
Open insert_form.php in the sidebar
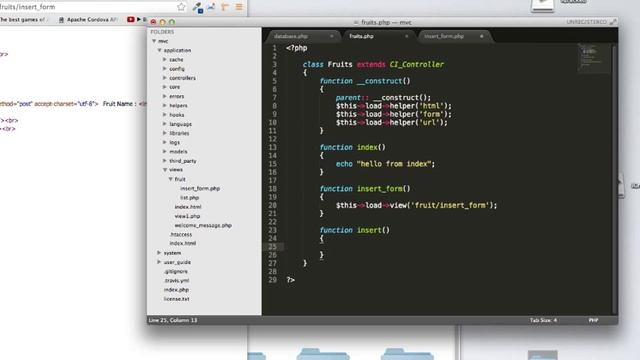(x=200, y=188)
